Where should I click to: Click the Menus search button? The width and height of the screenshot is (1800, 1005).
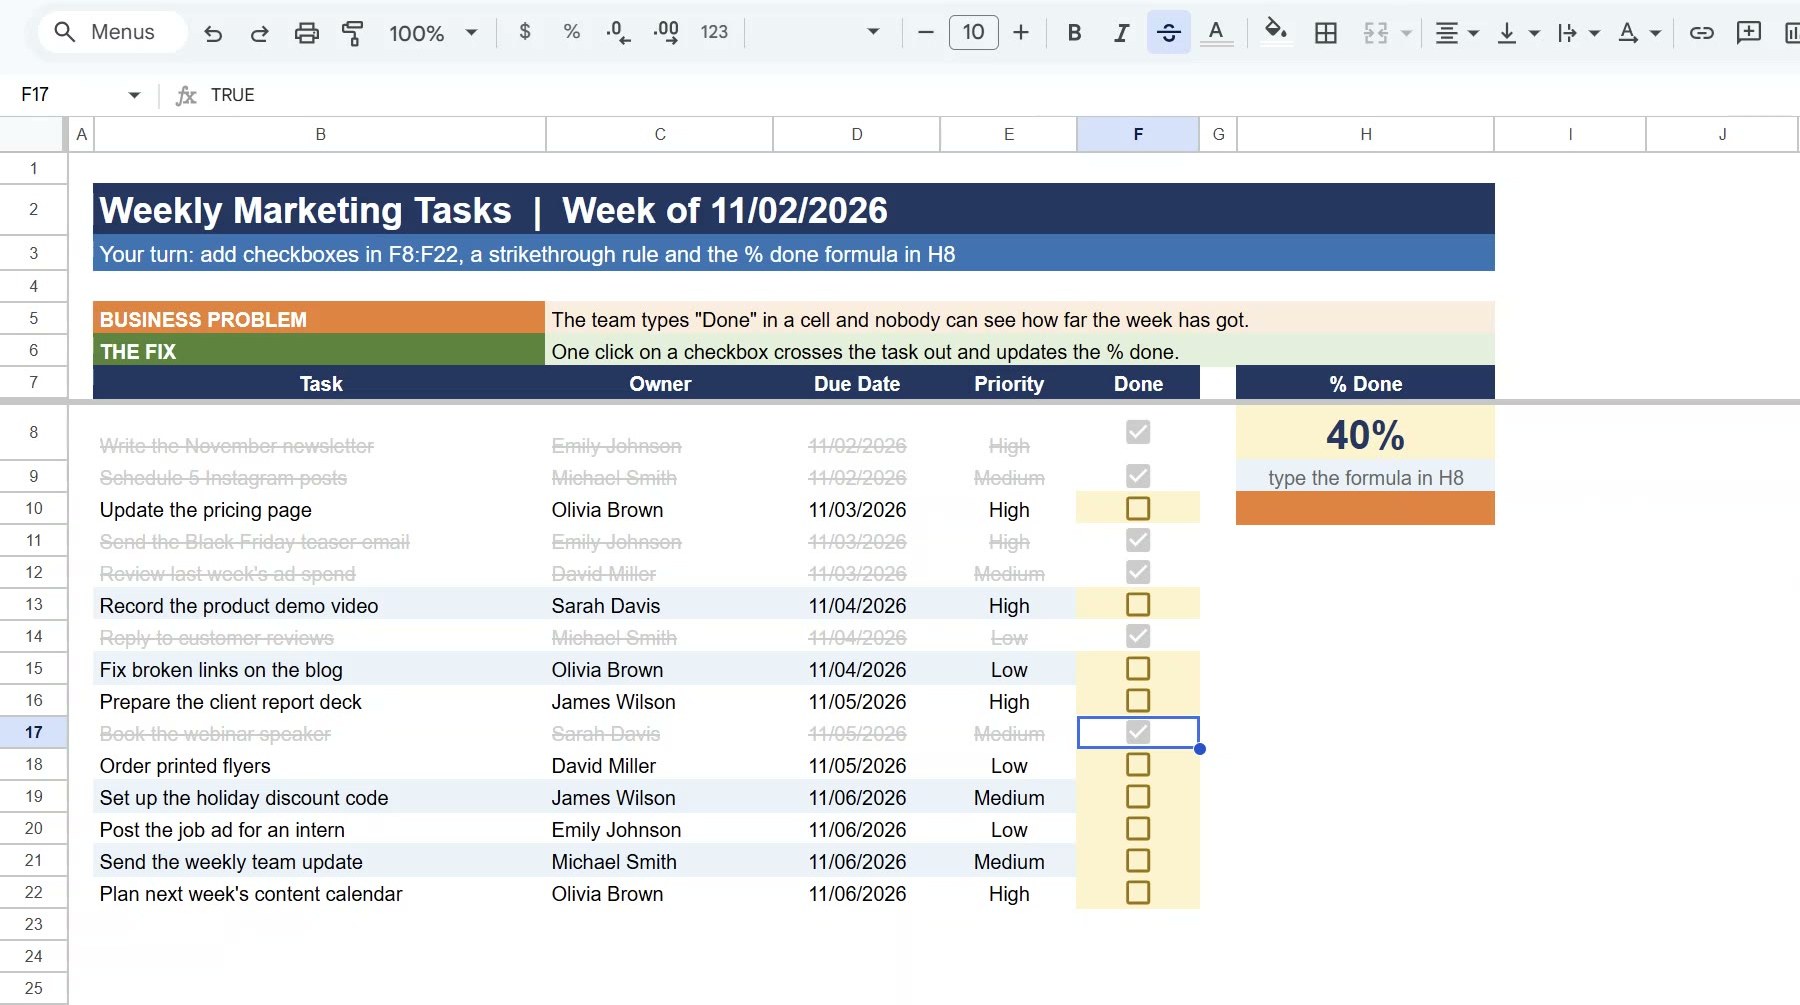pyautogui.click(x=112, y=32)
